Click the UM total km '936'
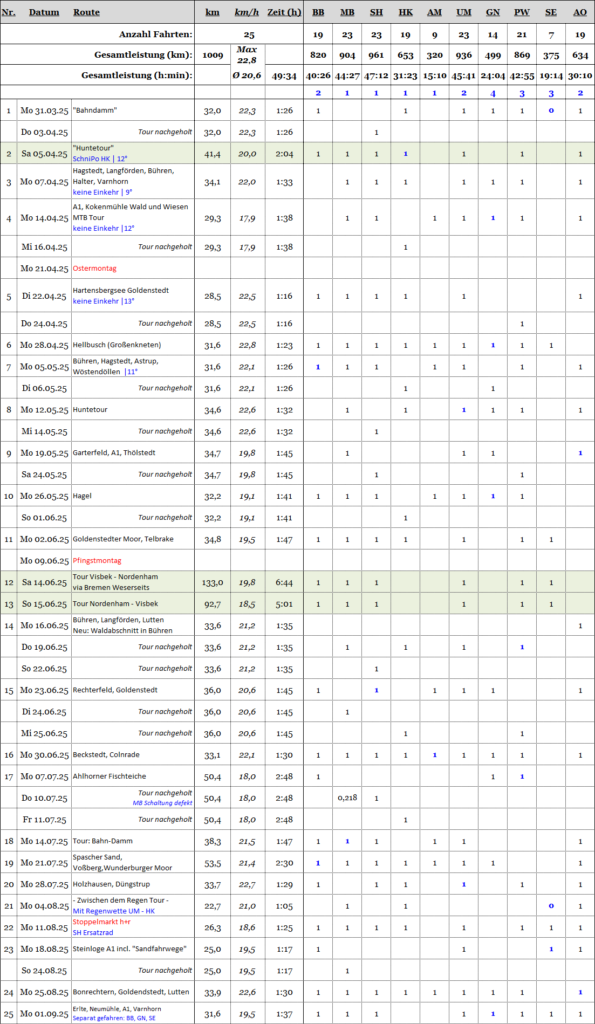 [x=464, y=54]
